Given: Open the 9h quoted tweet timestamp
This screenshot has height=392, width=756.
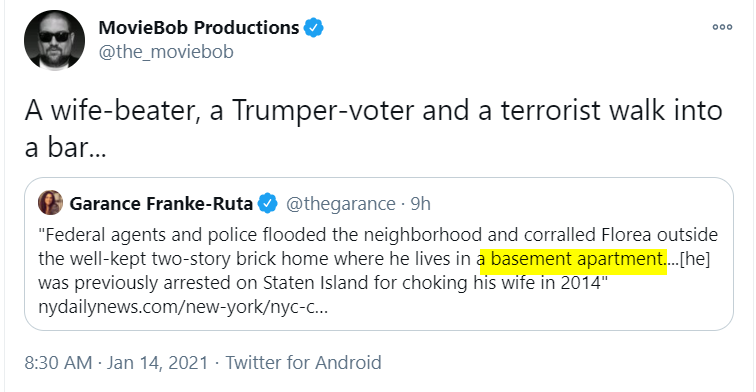Looking at the screenshot, I should coord(420,204).
